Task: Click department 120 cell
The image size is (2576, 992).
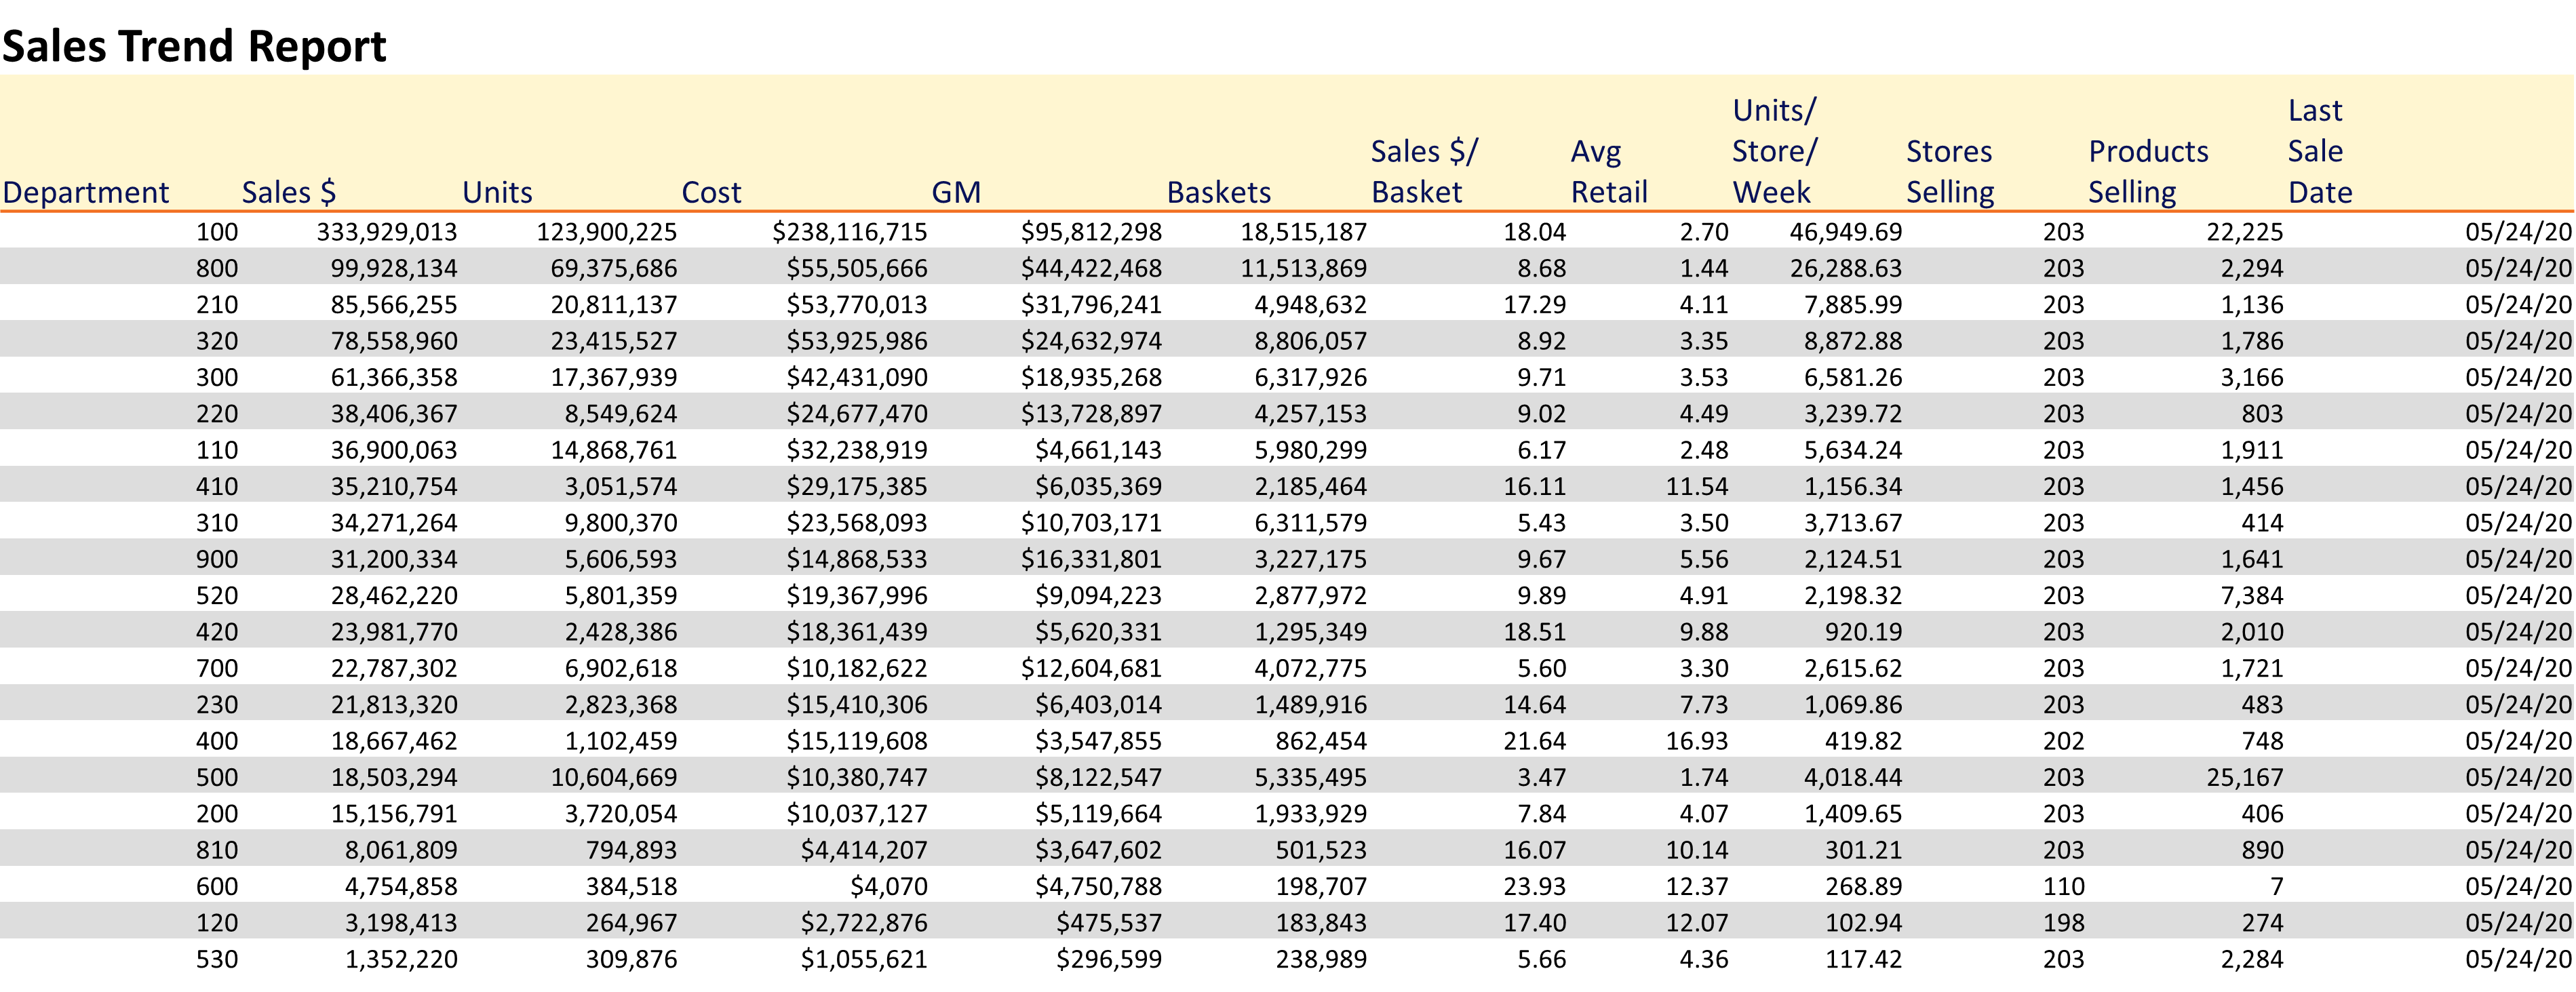Action: click(x=217, y=923)
